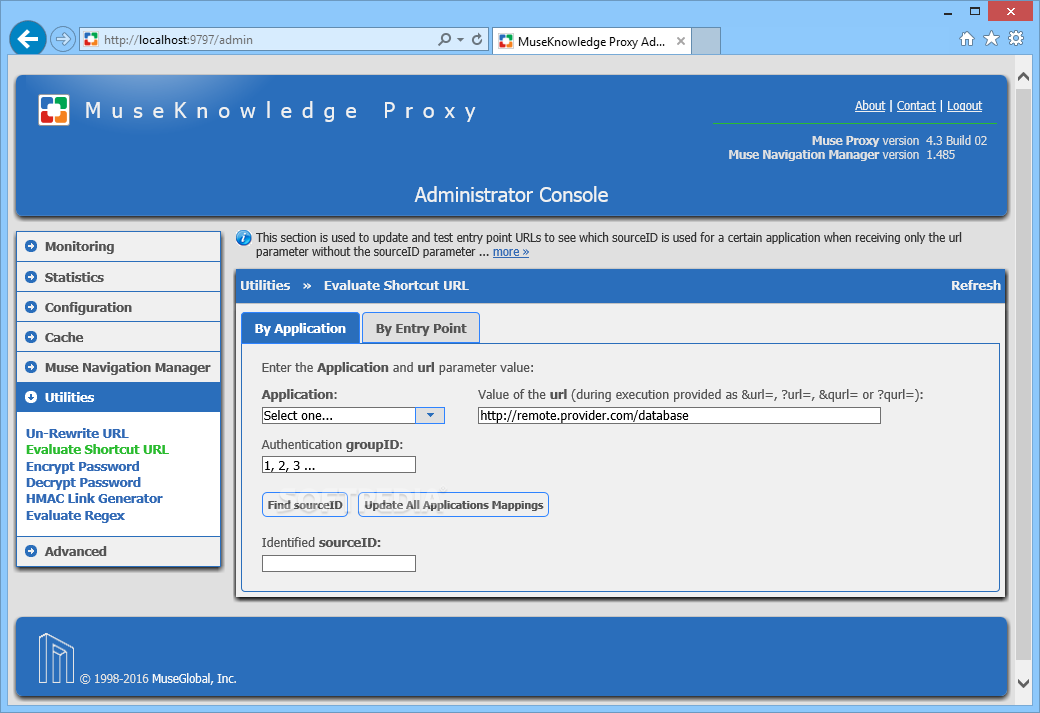Click the Logout link
1040x713 pixels.
point(964,105)
